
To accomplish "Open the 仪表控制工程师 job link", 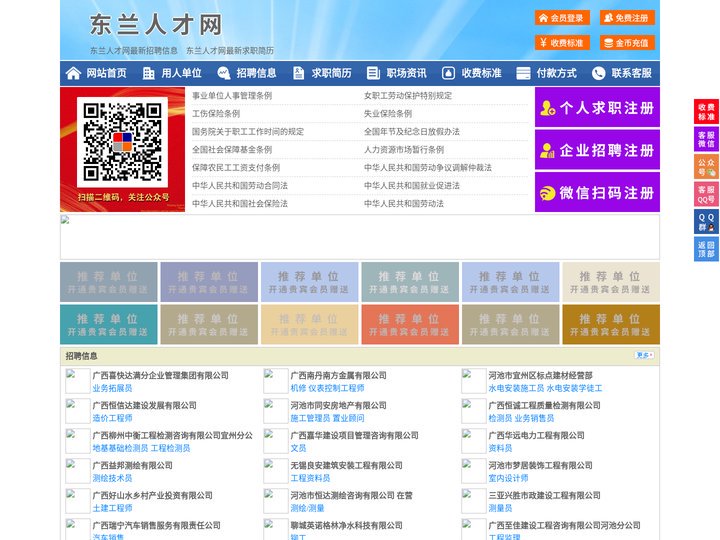I will point(336,388).
